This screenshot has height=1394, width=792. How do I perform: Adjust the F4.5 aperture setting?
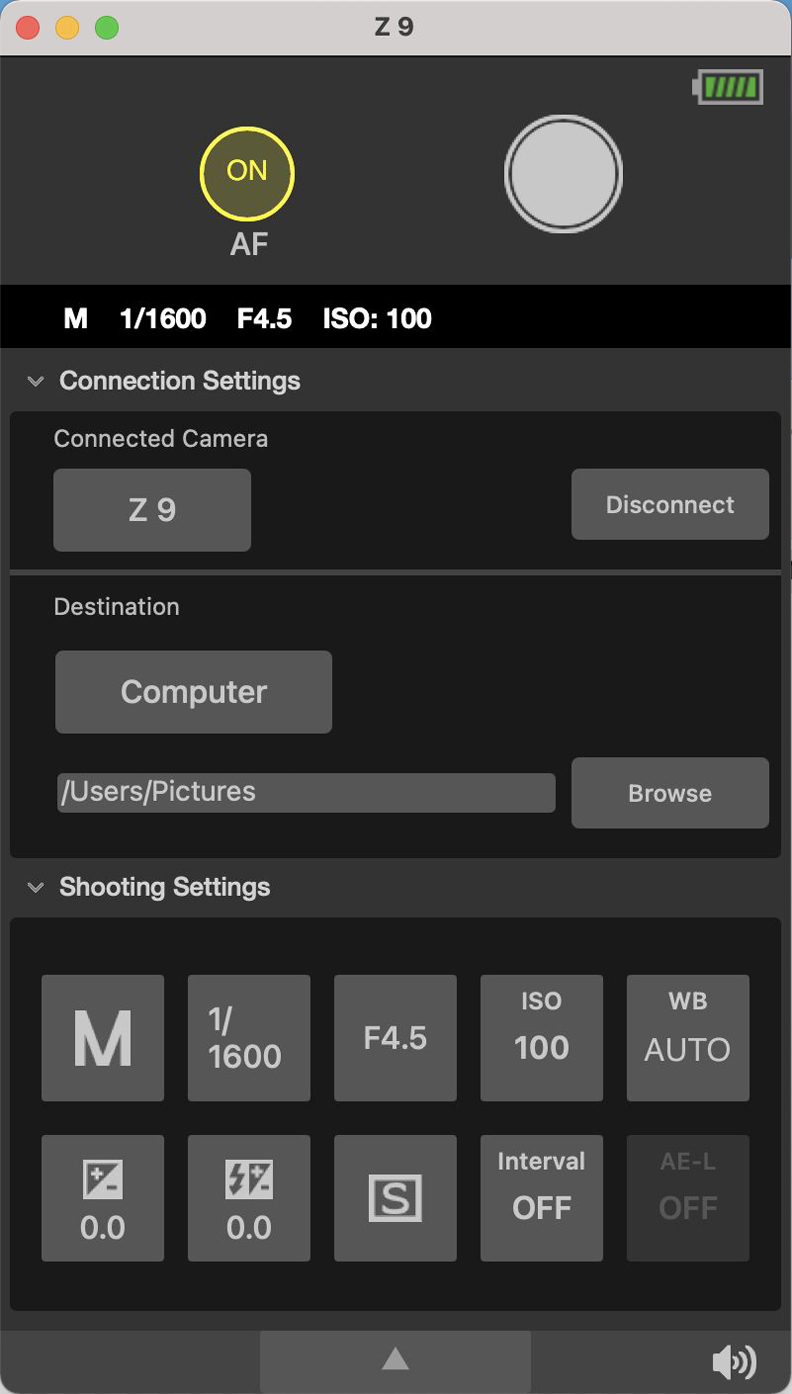(x=395, y=1038)
